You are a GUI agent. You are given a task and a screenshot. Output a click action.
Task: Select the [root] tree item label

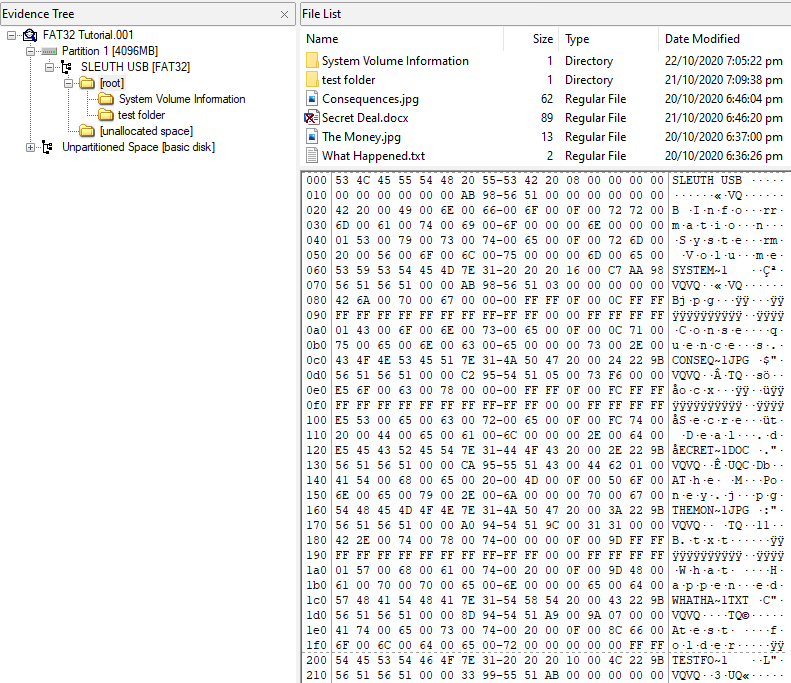coord(111,83)
